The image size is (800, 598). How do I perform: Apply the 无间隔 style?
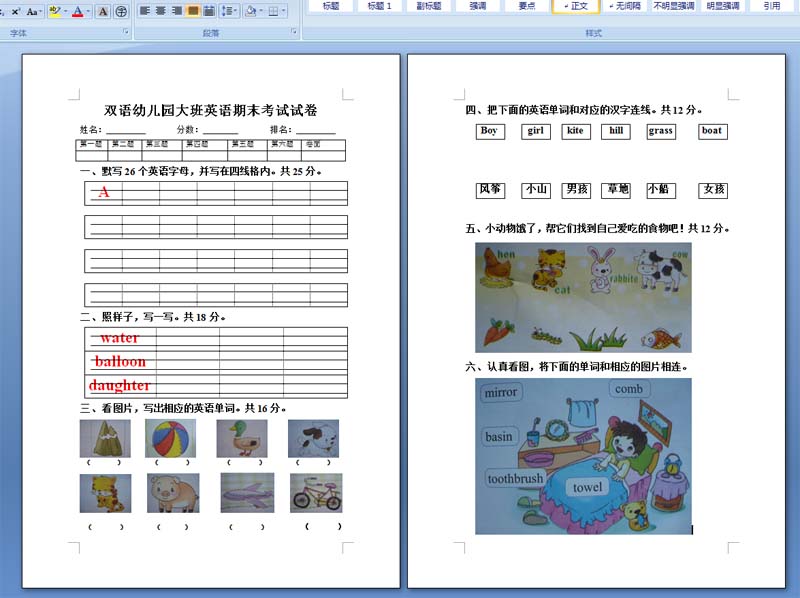pos(624,6)
